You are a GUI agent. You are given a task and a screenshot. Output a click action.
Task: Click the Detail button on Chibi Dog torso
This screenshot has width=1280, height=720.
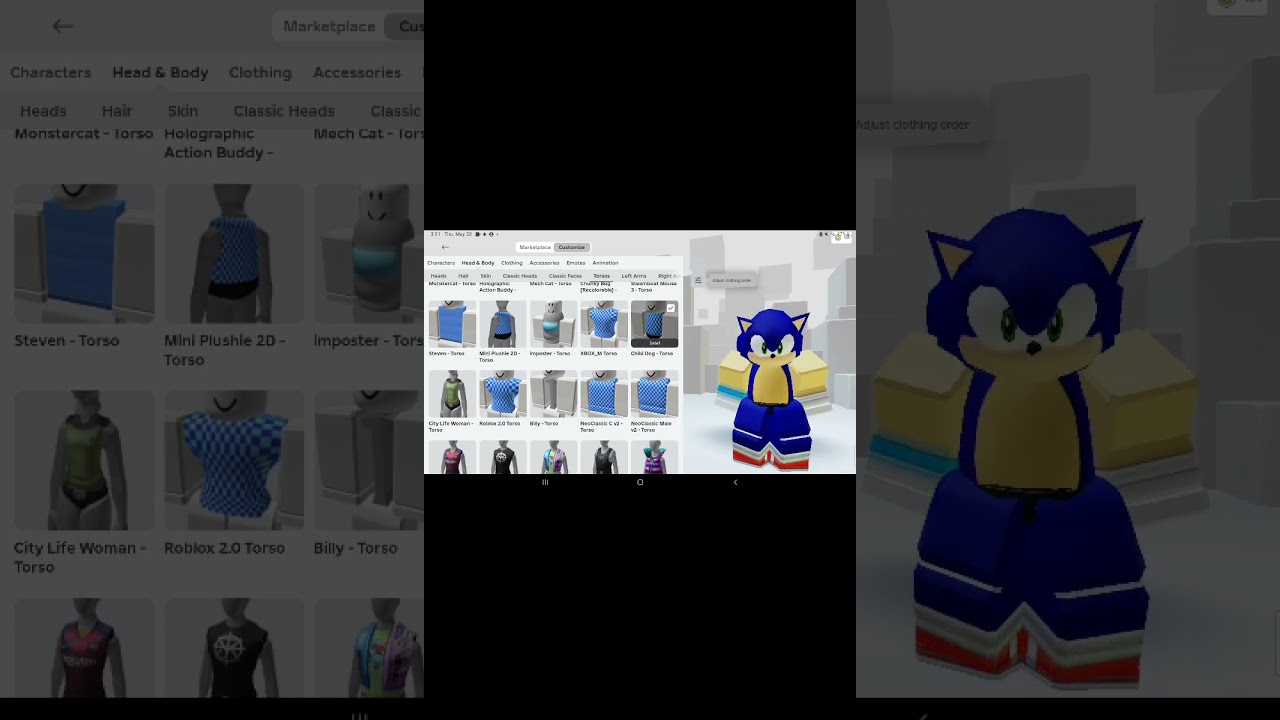[655, 343]
